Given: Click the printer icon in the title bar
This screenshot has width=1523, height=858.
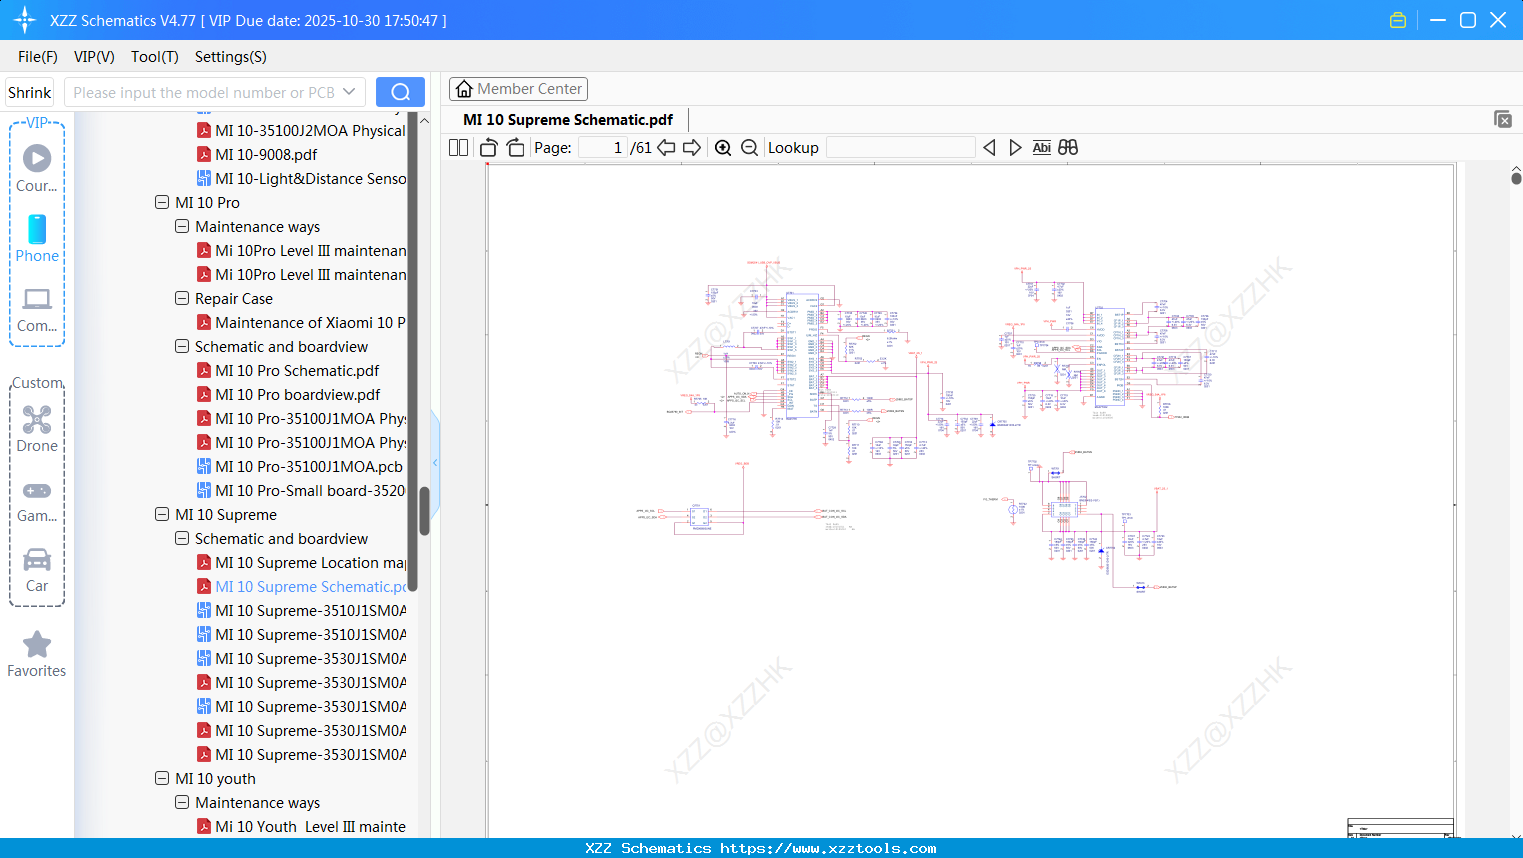Looking at the screenshot, I should [1397, 19].
